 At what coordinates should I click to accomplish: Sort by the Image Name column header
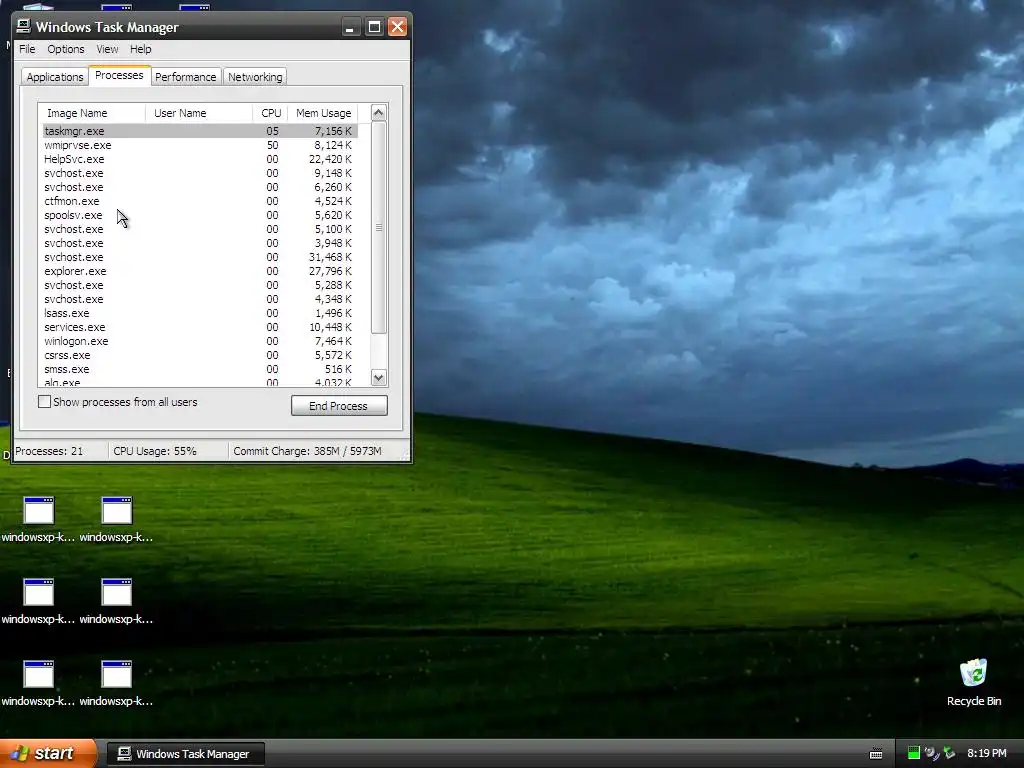91,113
